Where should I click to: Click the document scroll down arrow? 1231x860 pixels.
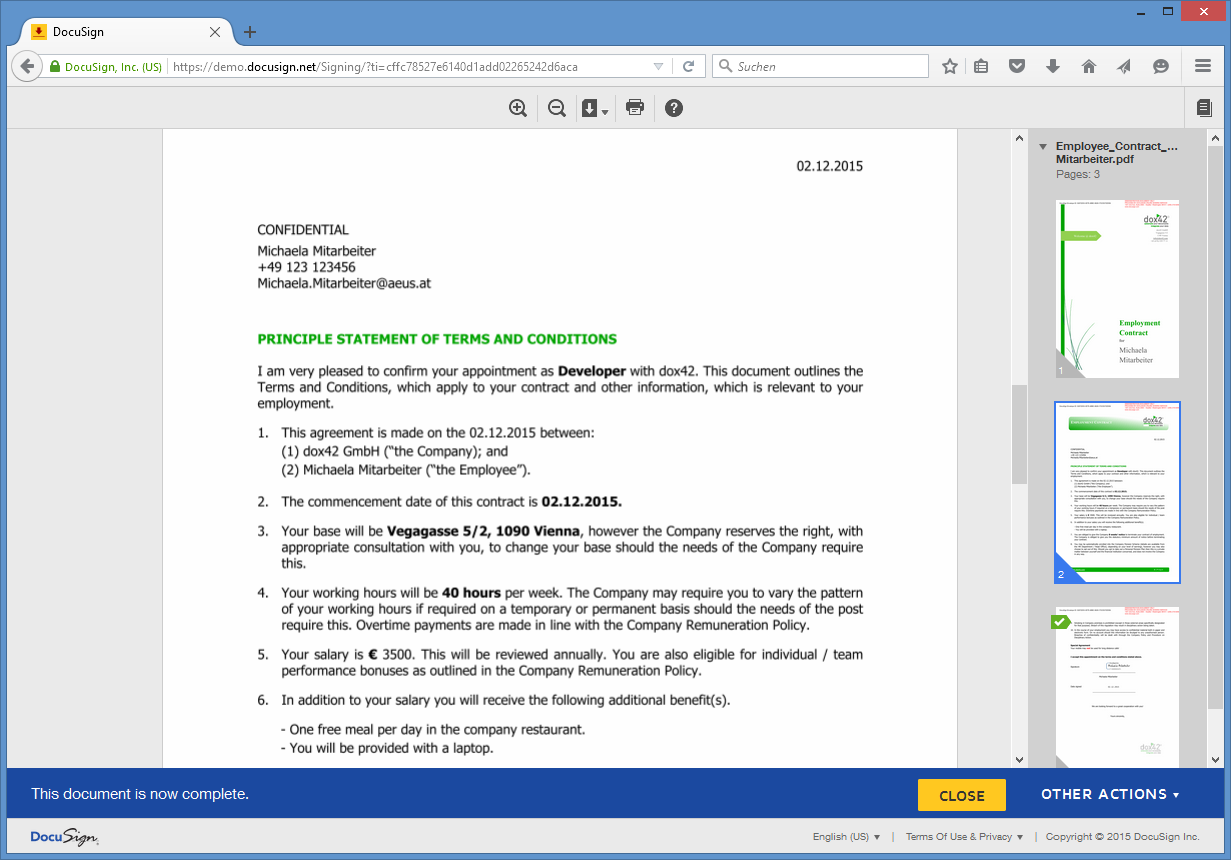(1019, 760)
